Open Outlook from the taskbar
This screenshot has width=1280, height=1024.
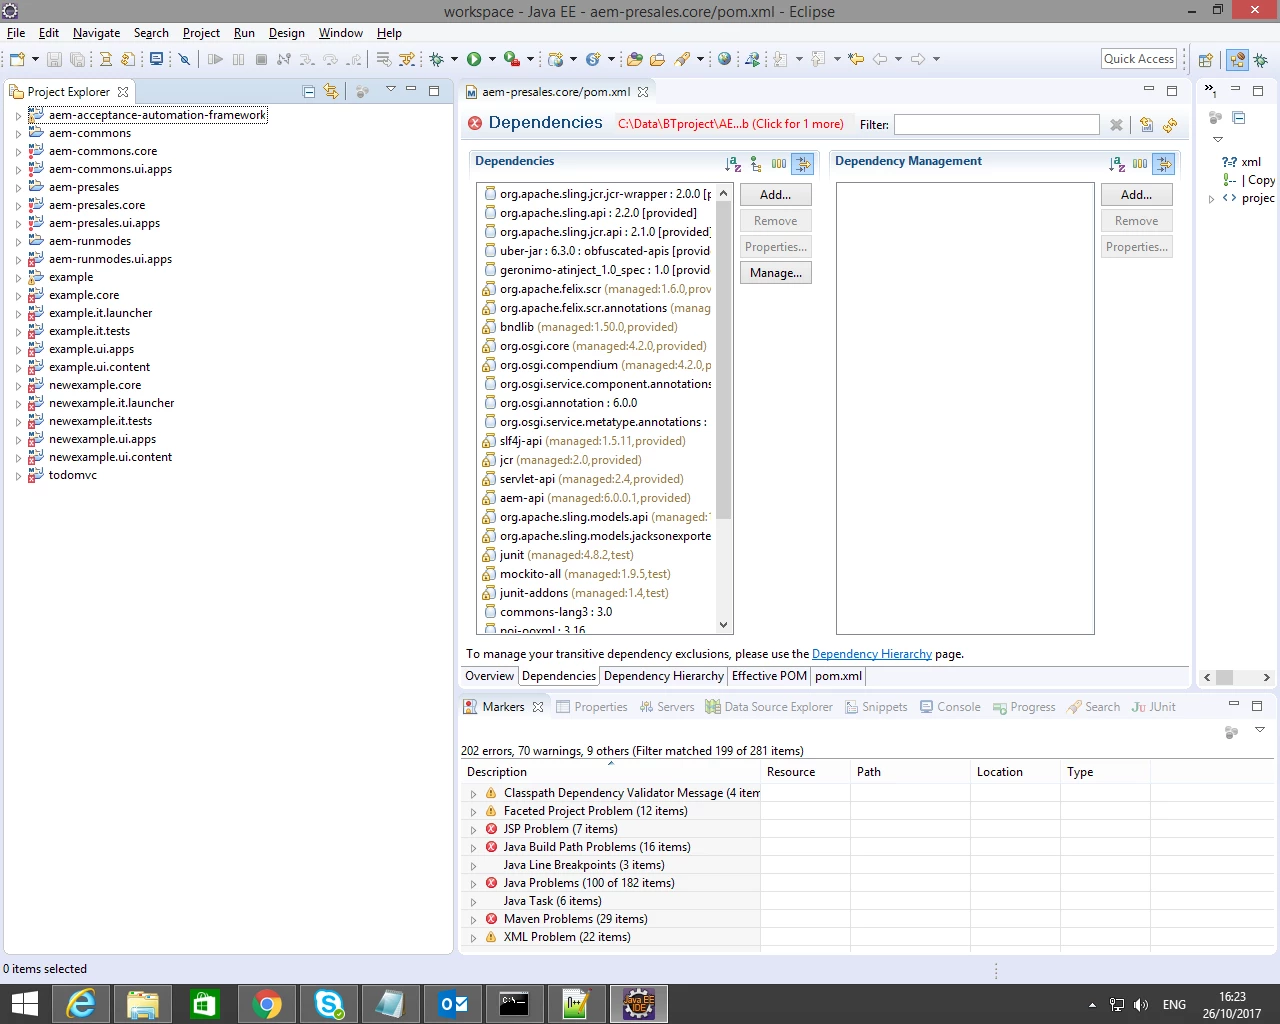(452, 1004)
